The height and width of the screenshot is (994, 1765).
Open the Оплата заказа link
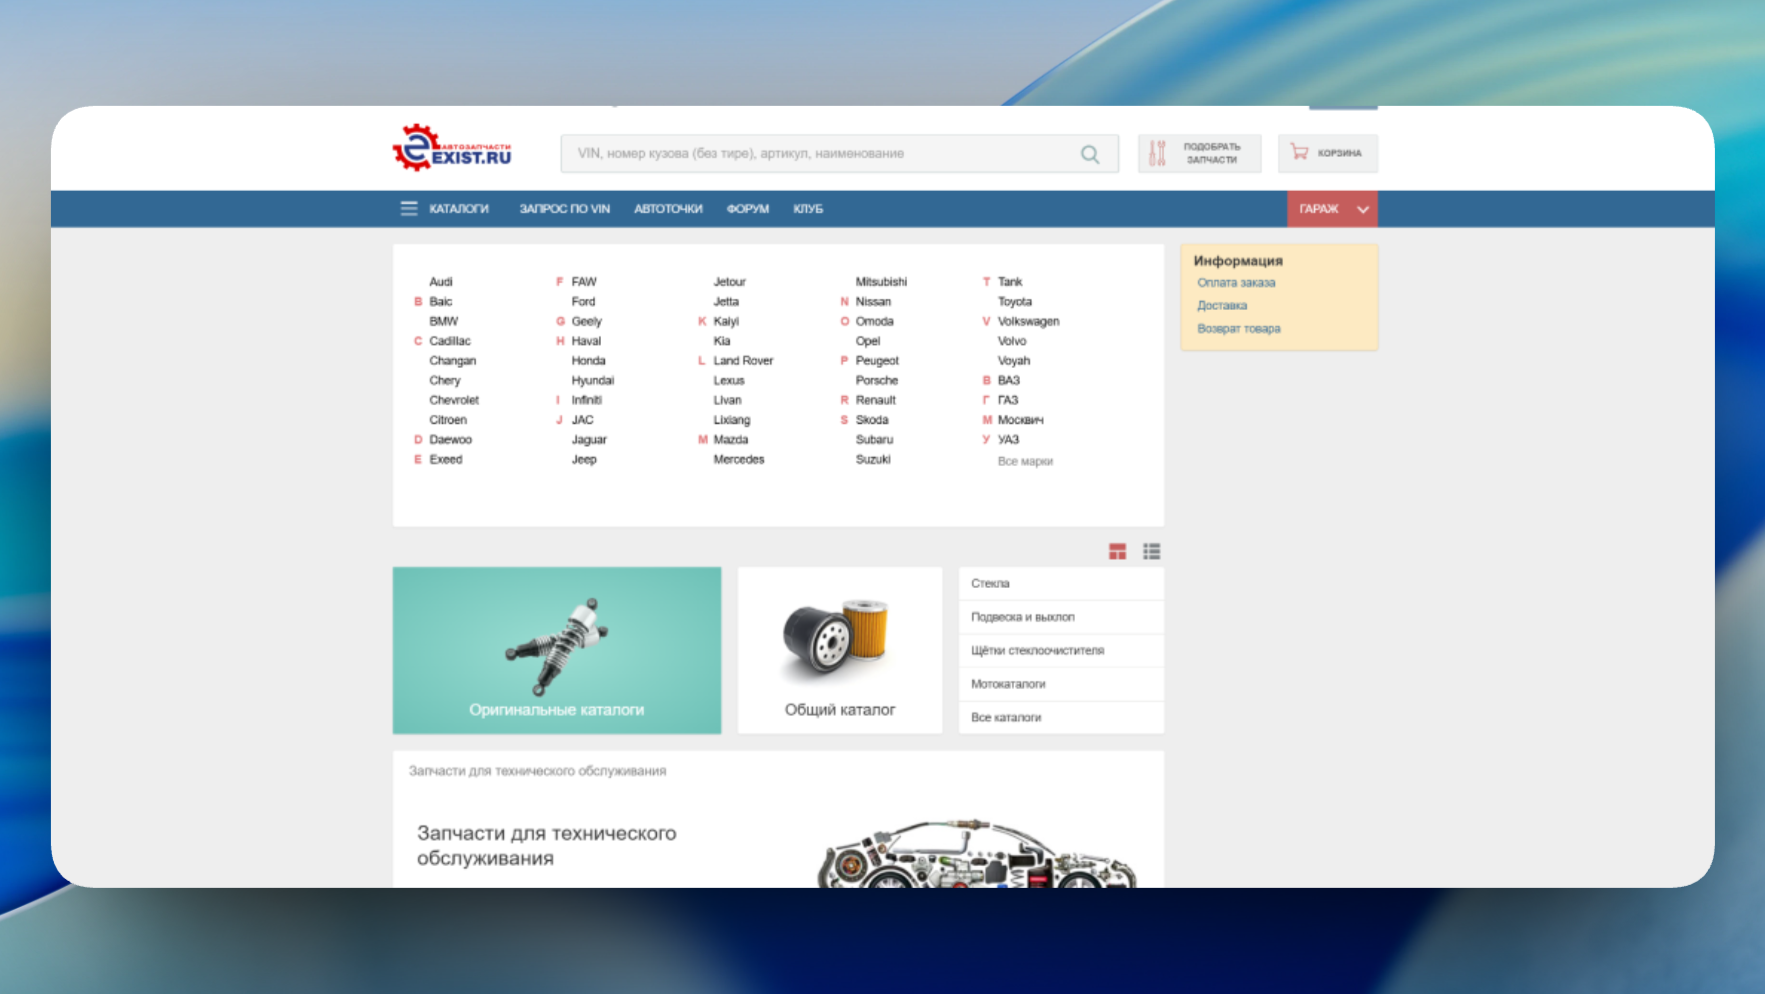coord(1236,283)
